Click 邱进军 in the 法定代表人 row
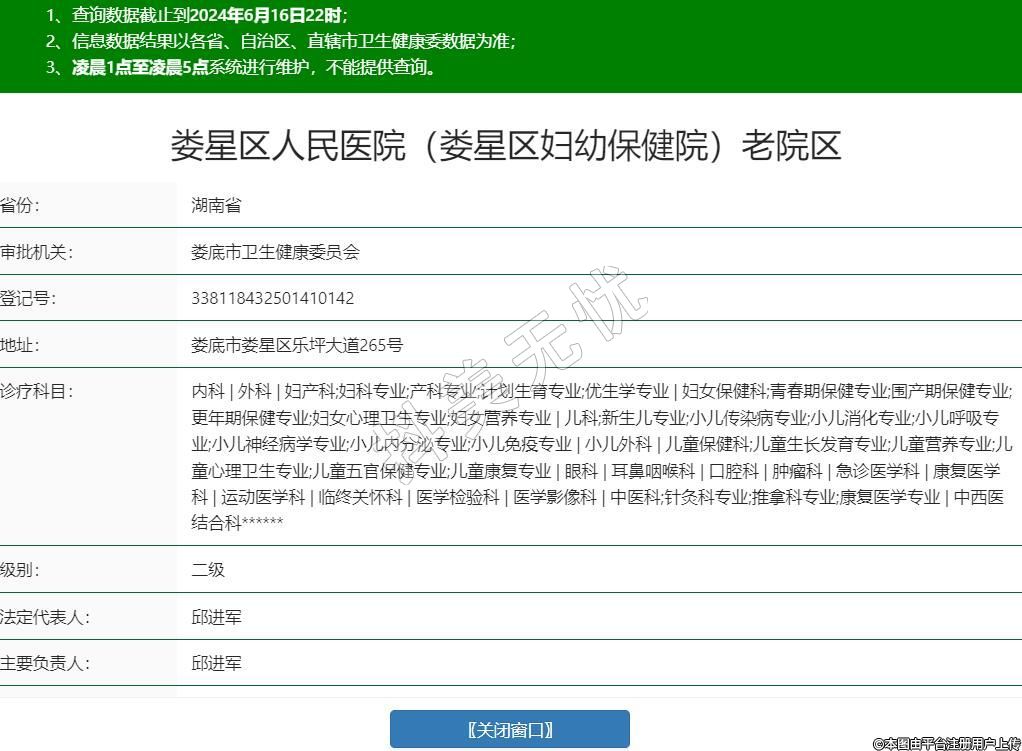 pos(216,617)
